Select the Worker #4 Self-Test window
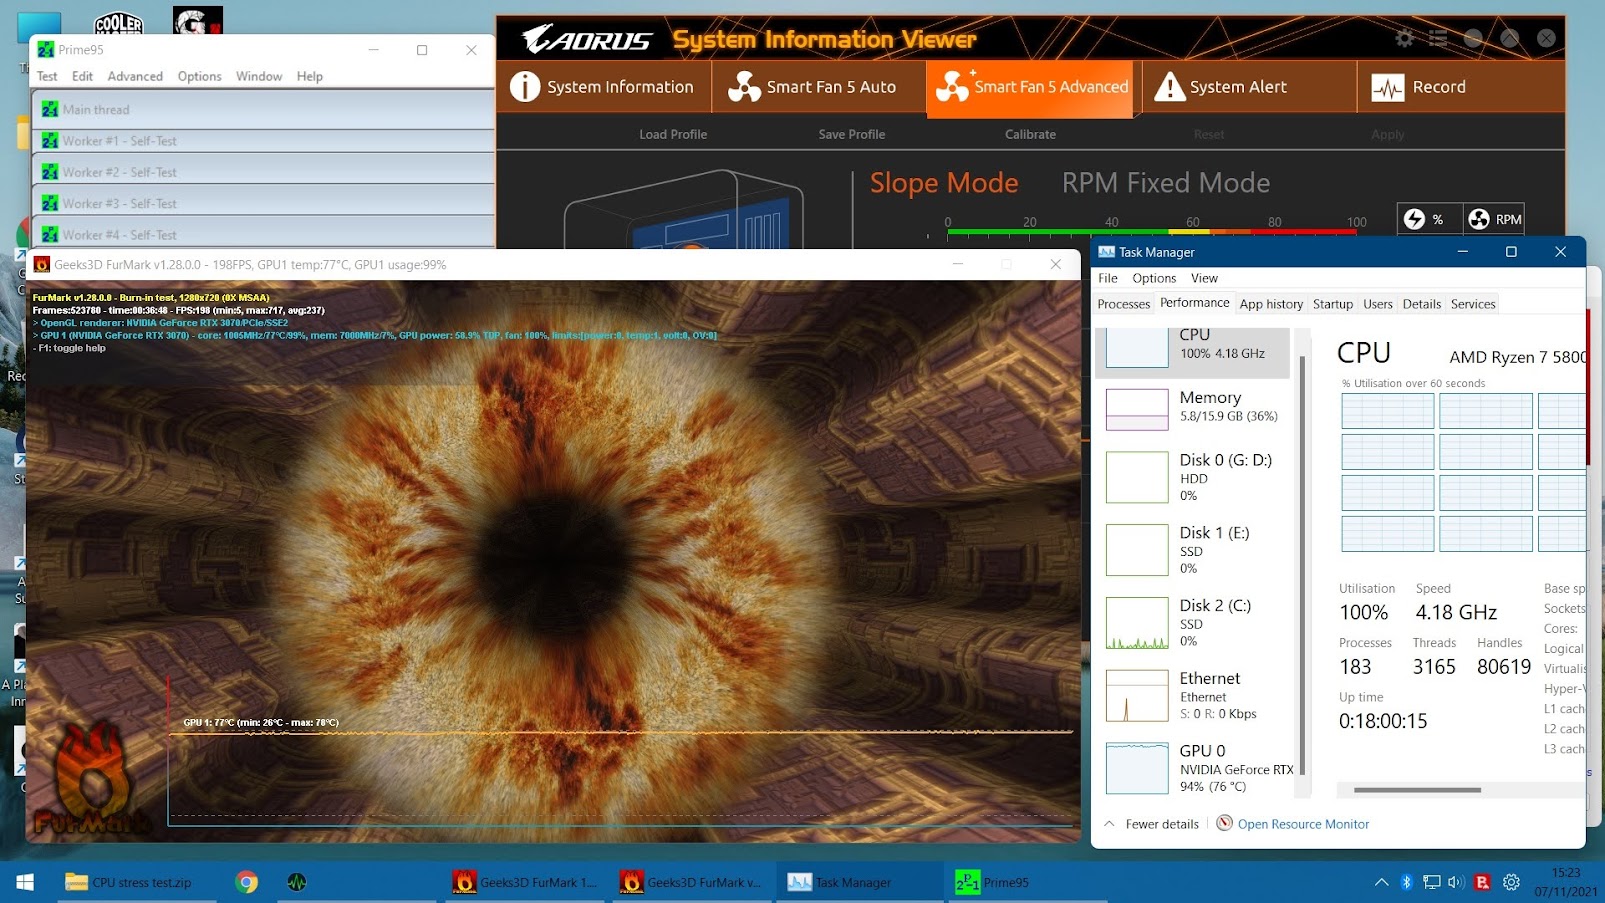The width and height of the screenshot is (1605, 903). (264, 234)
